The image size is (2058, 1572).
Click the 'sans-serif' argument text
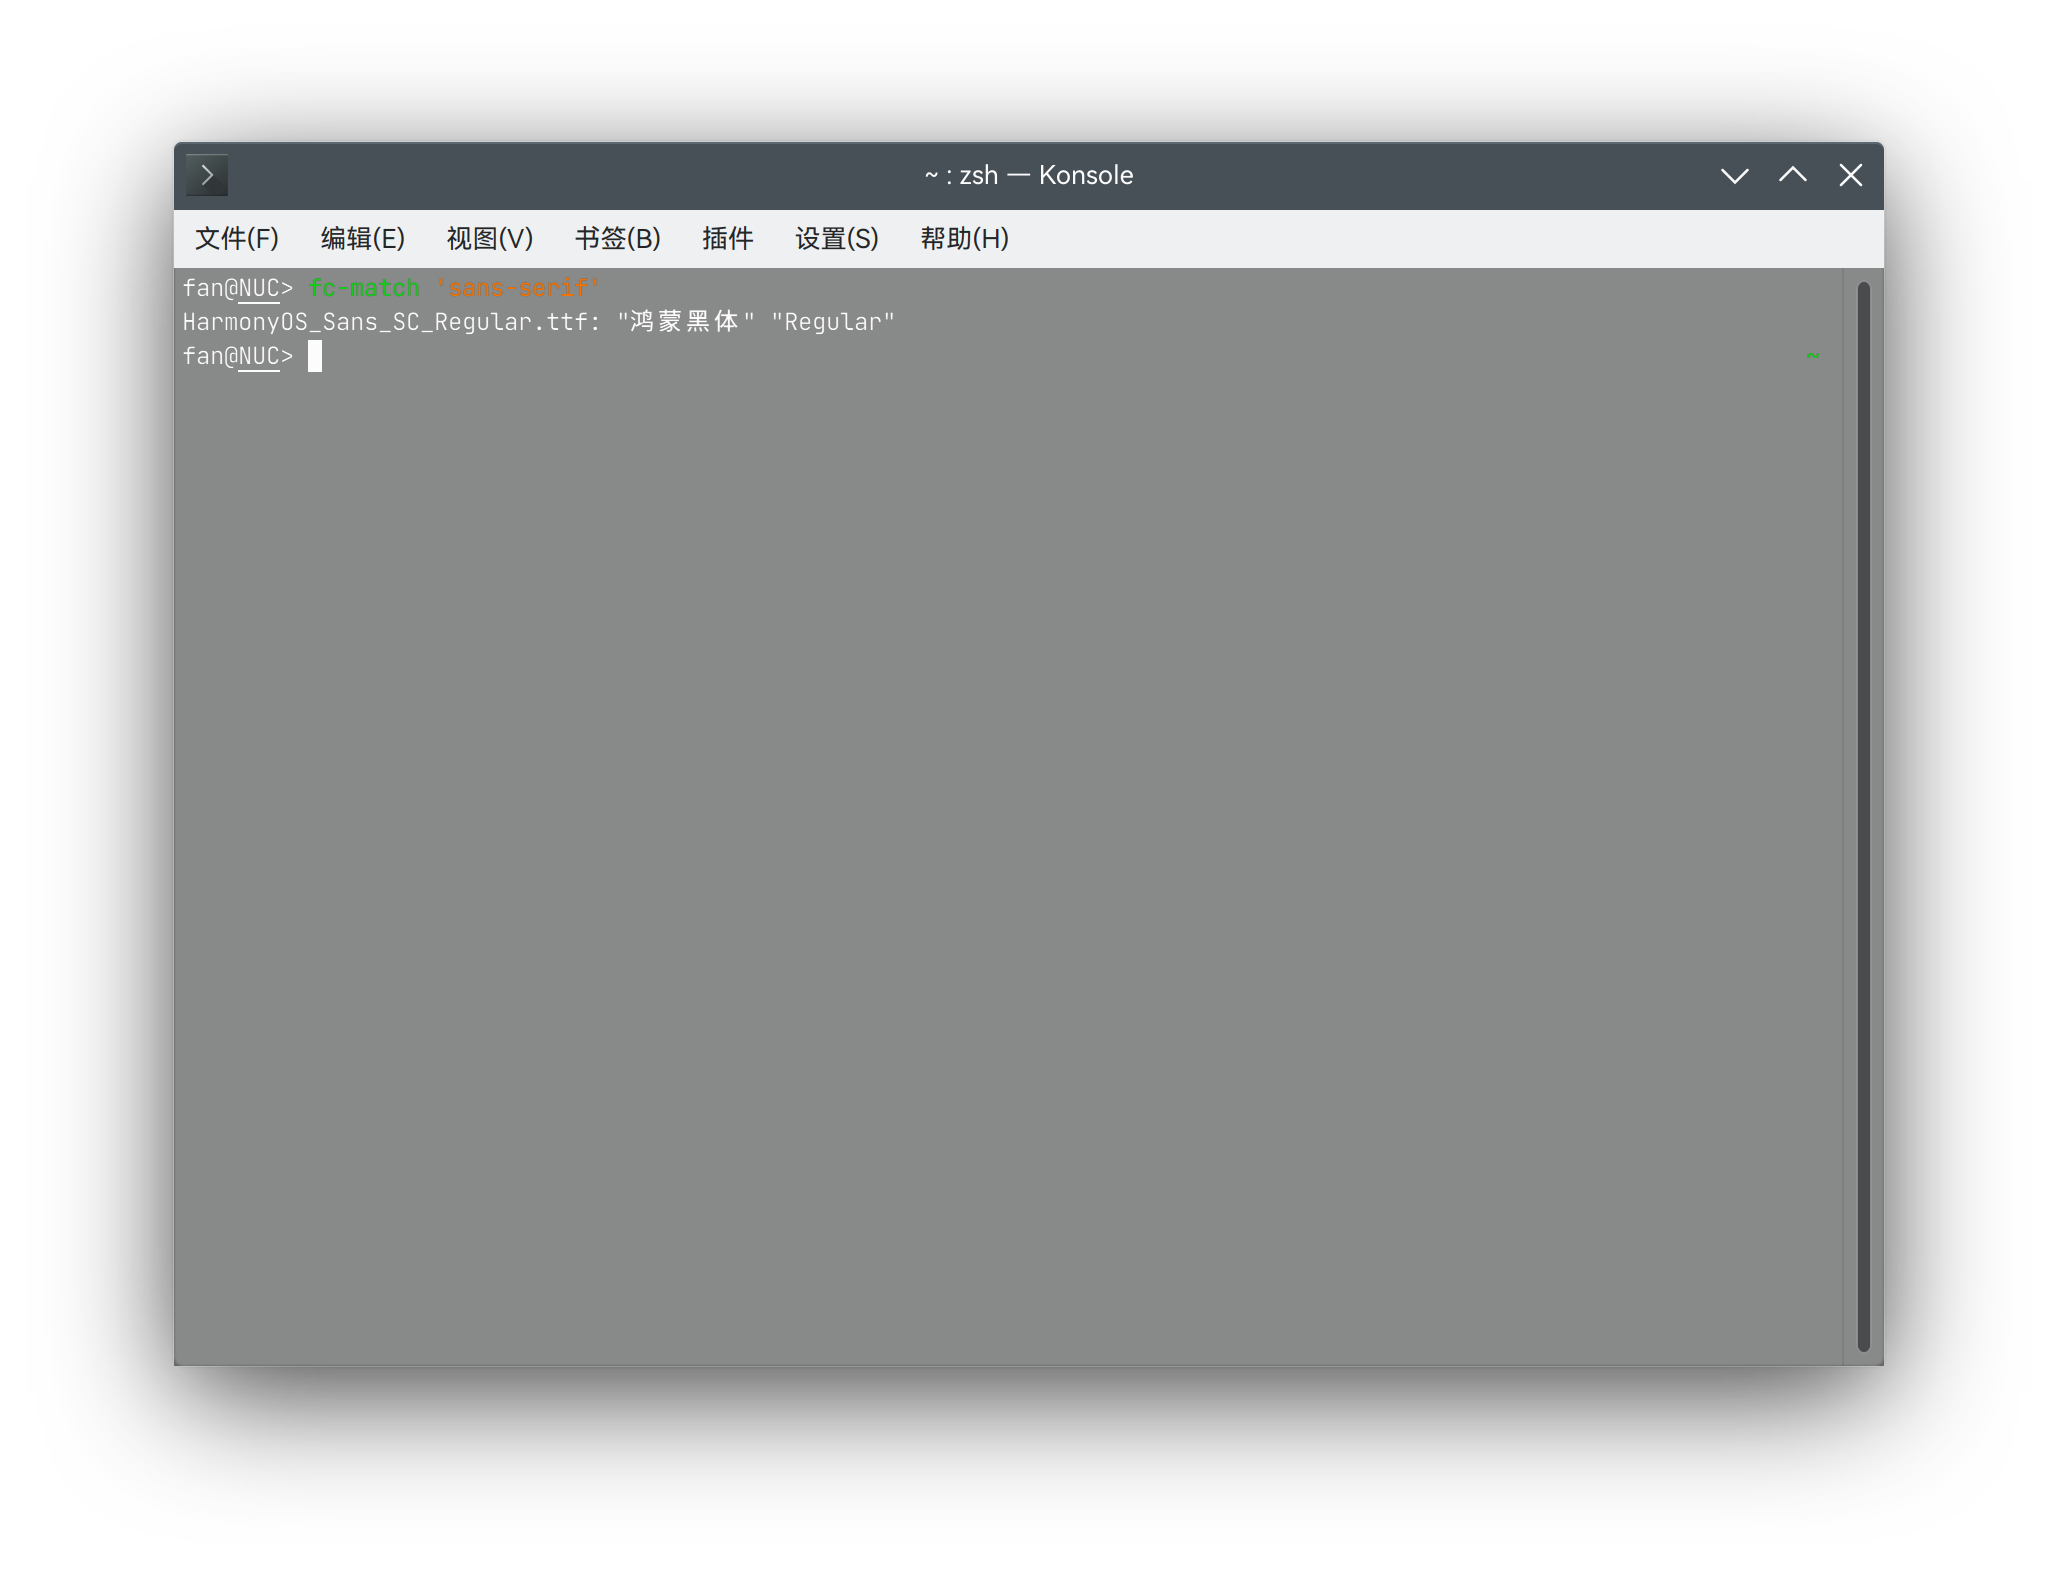coord(518,289)
